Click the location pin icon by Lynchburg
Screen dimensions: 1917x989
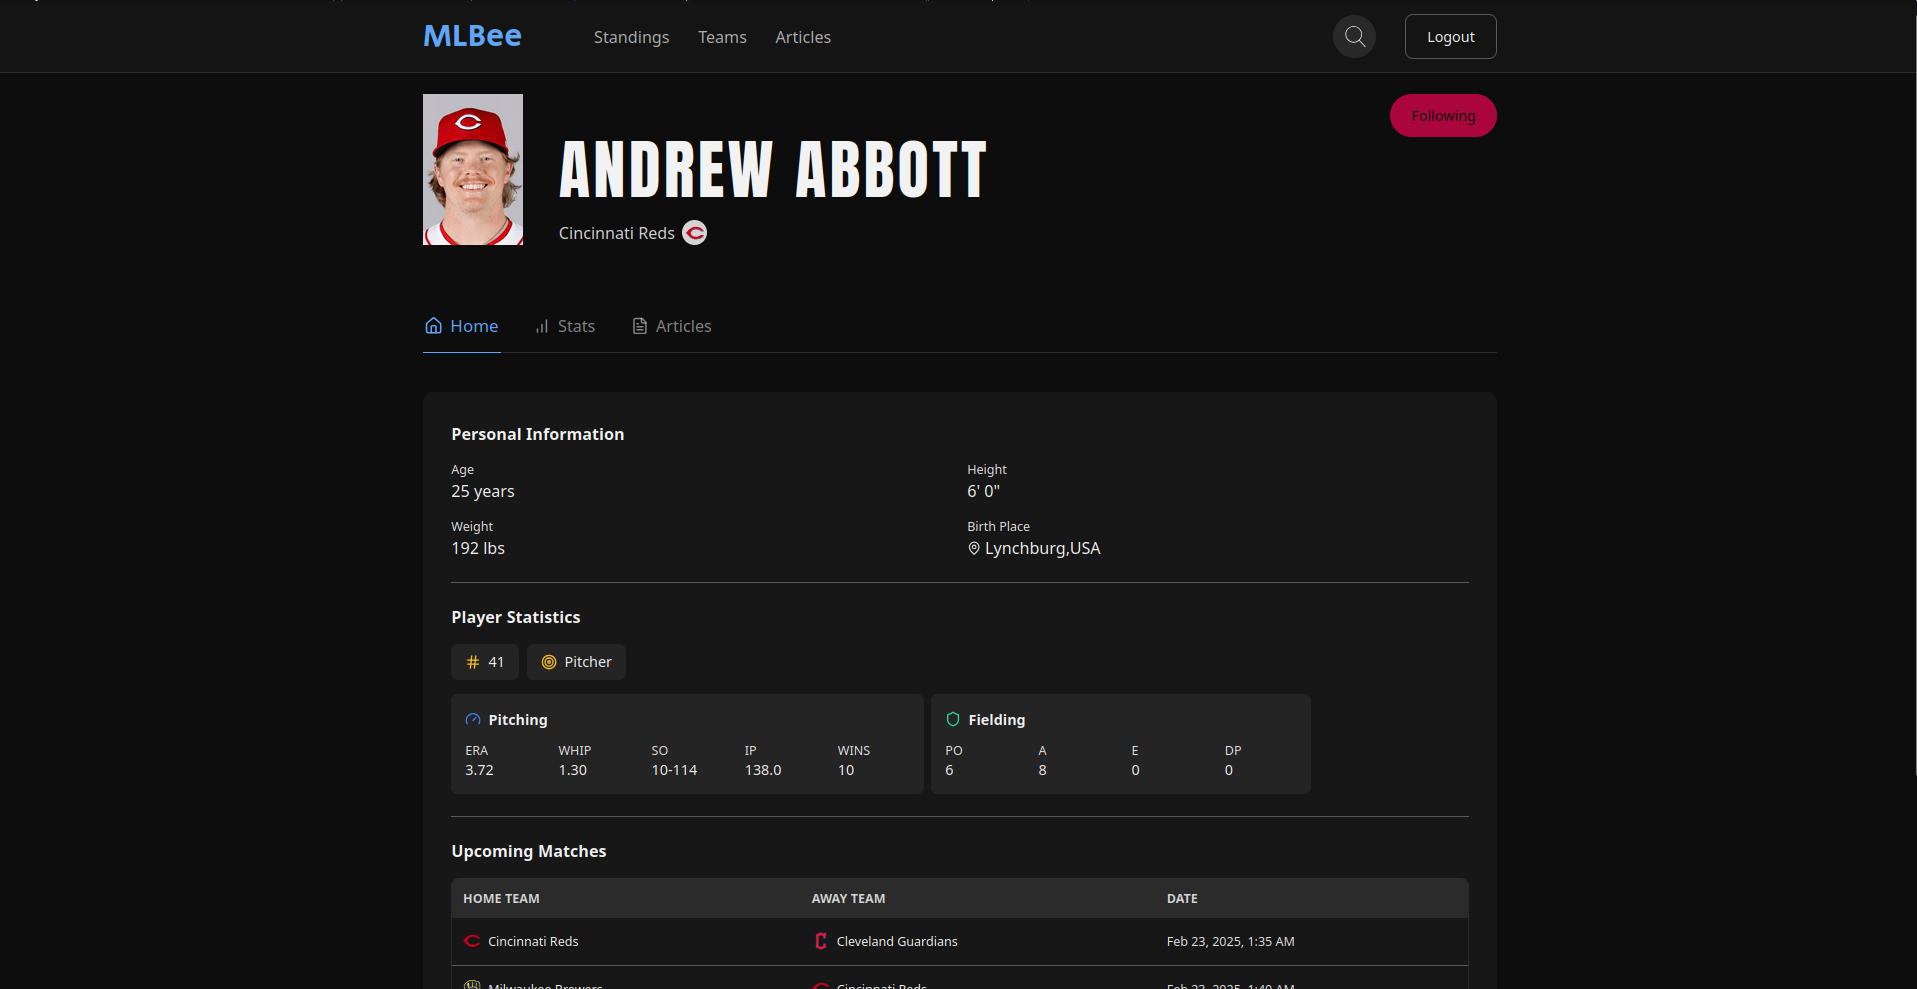coord(974,548)
